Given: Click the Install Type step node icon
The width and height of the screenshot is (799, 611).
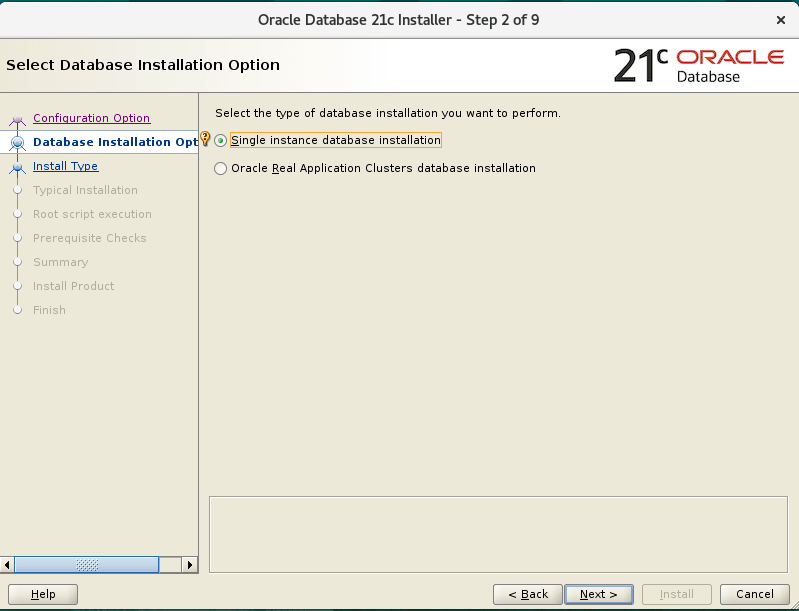Looking at the screenshot, I should 17,168.
